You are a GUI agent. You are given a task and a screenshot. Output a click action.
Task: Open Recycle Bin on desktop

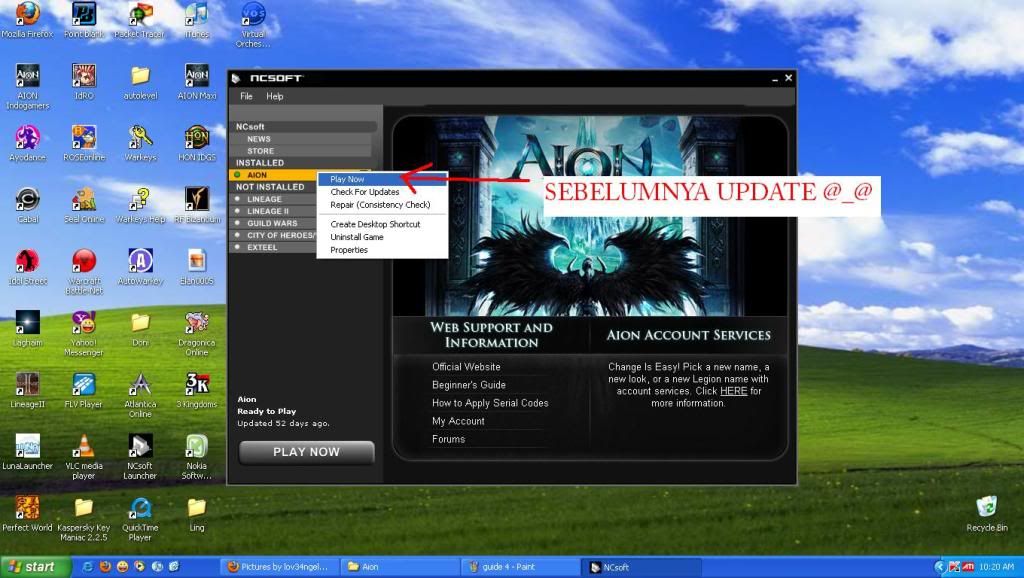tap(986, 513)
